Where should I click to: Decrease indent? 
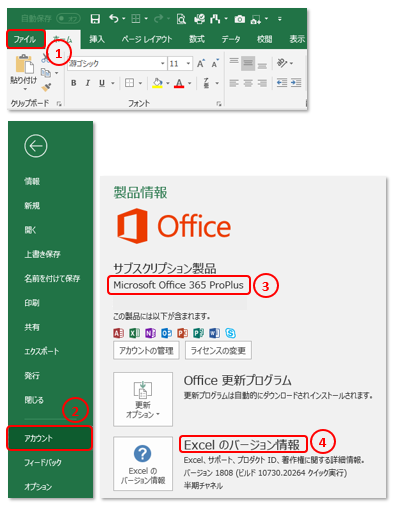(282, 82)
